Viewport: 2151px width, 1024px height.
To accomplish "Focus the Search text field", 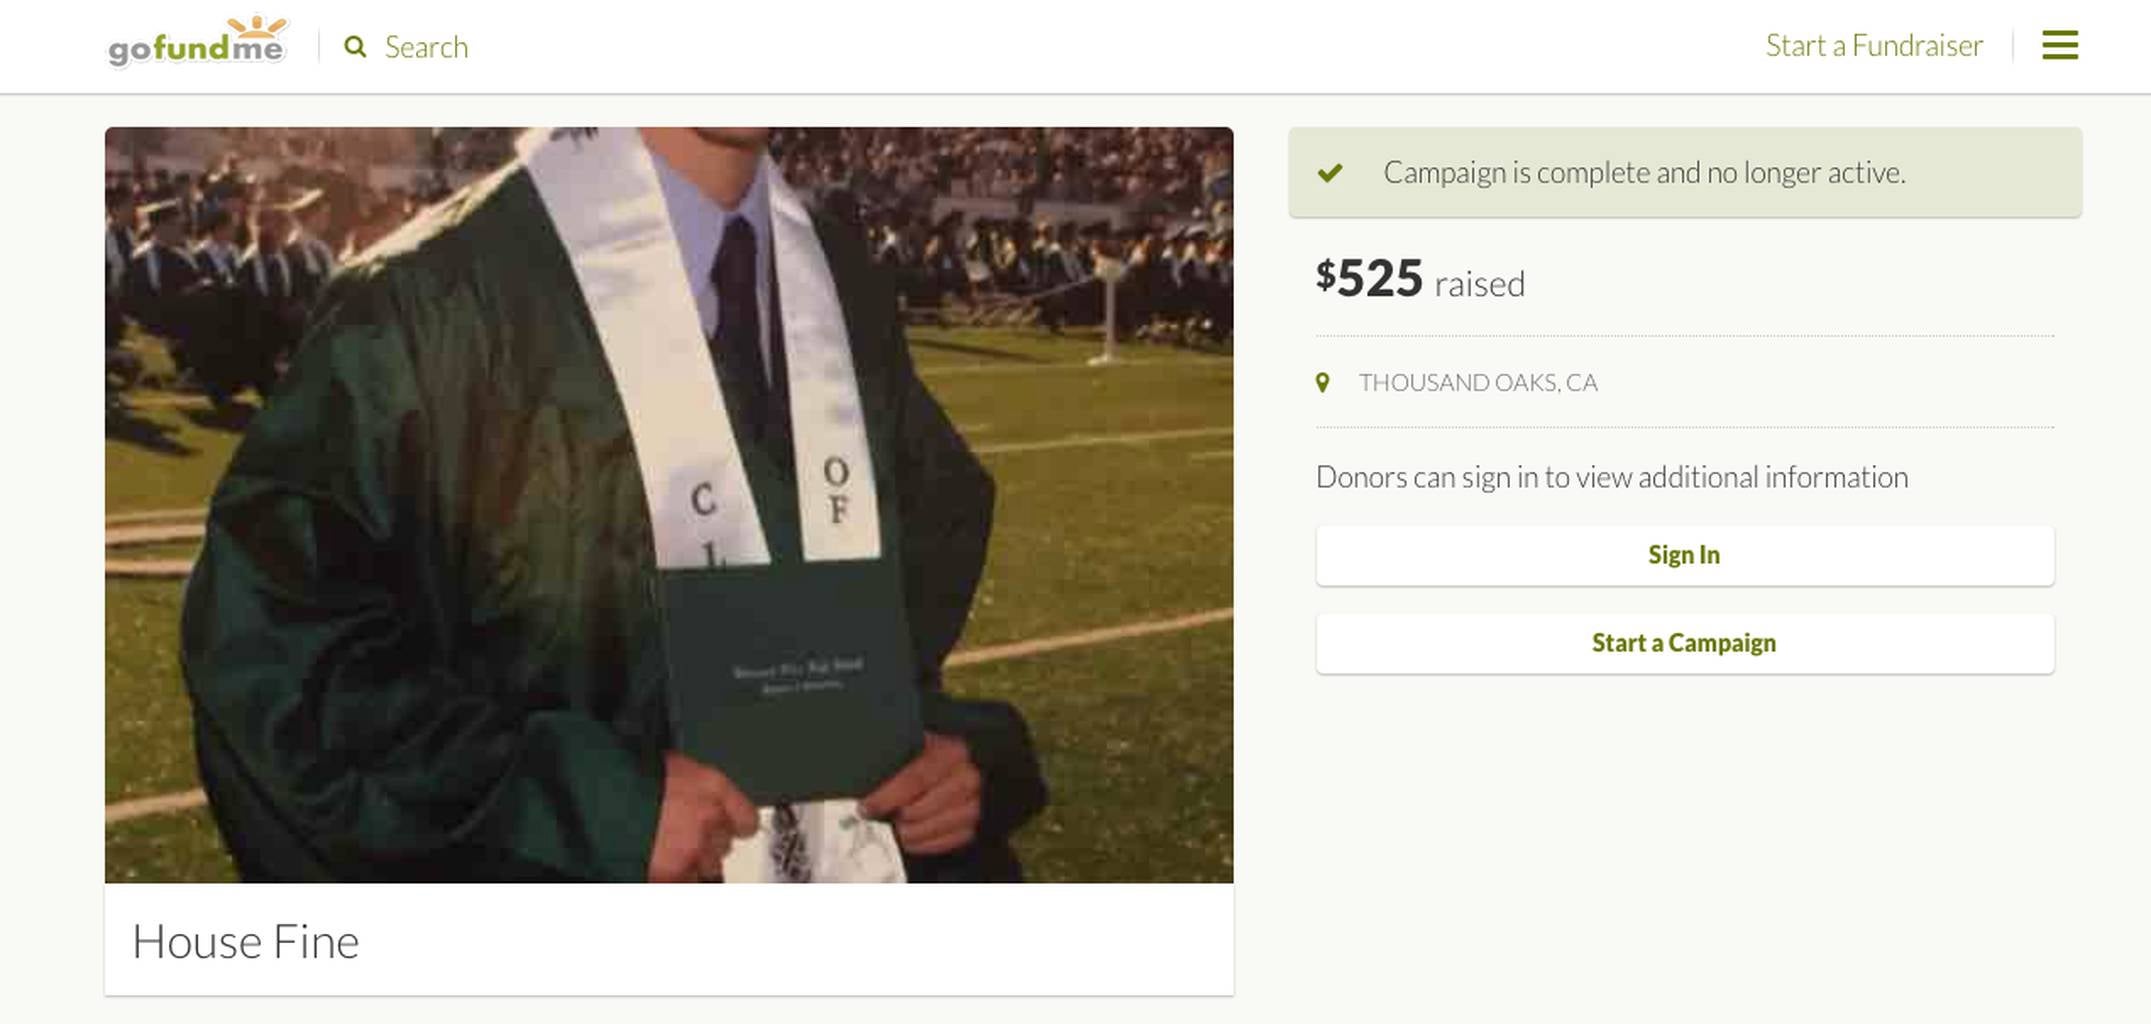I will point(426,47).
